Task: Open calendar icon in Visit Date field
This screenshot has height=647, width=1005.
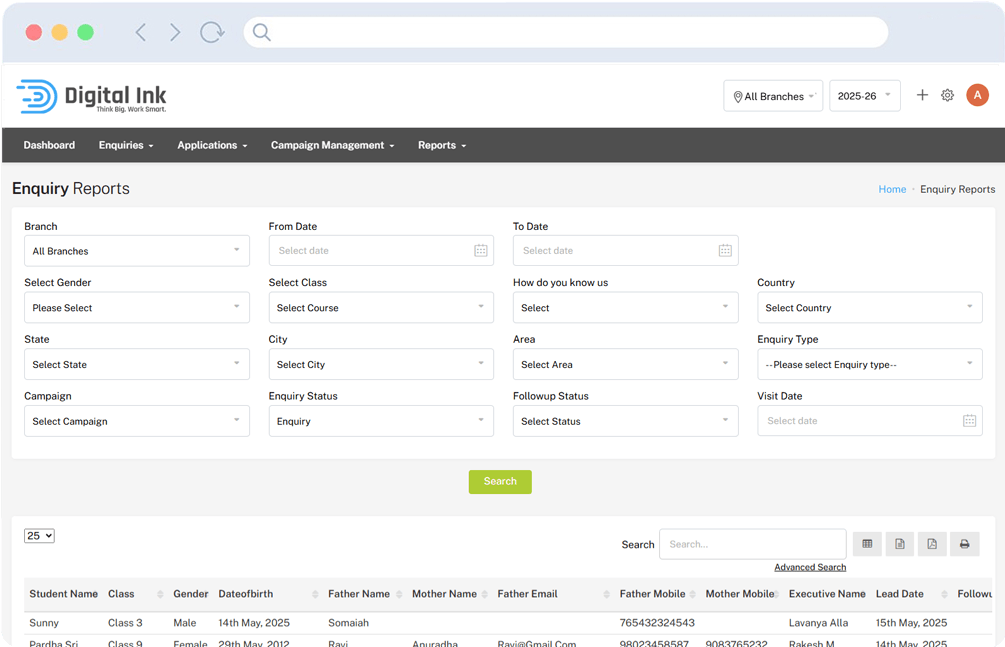Action: (x=969, y=421)
